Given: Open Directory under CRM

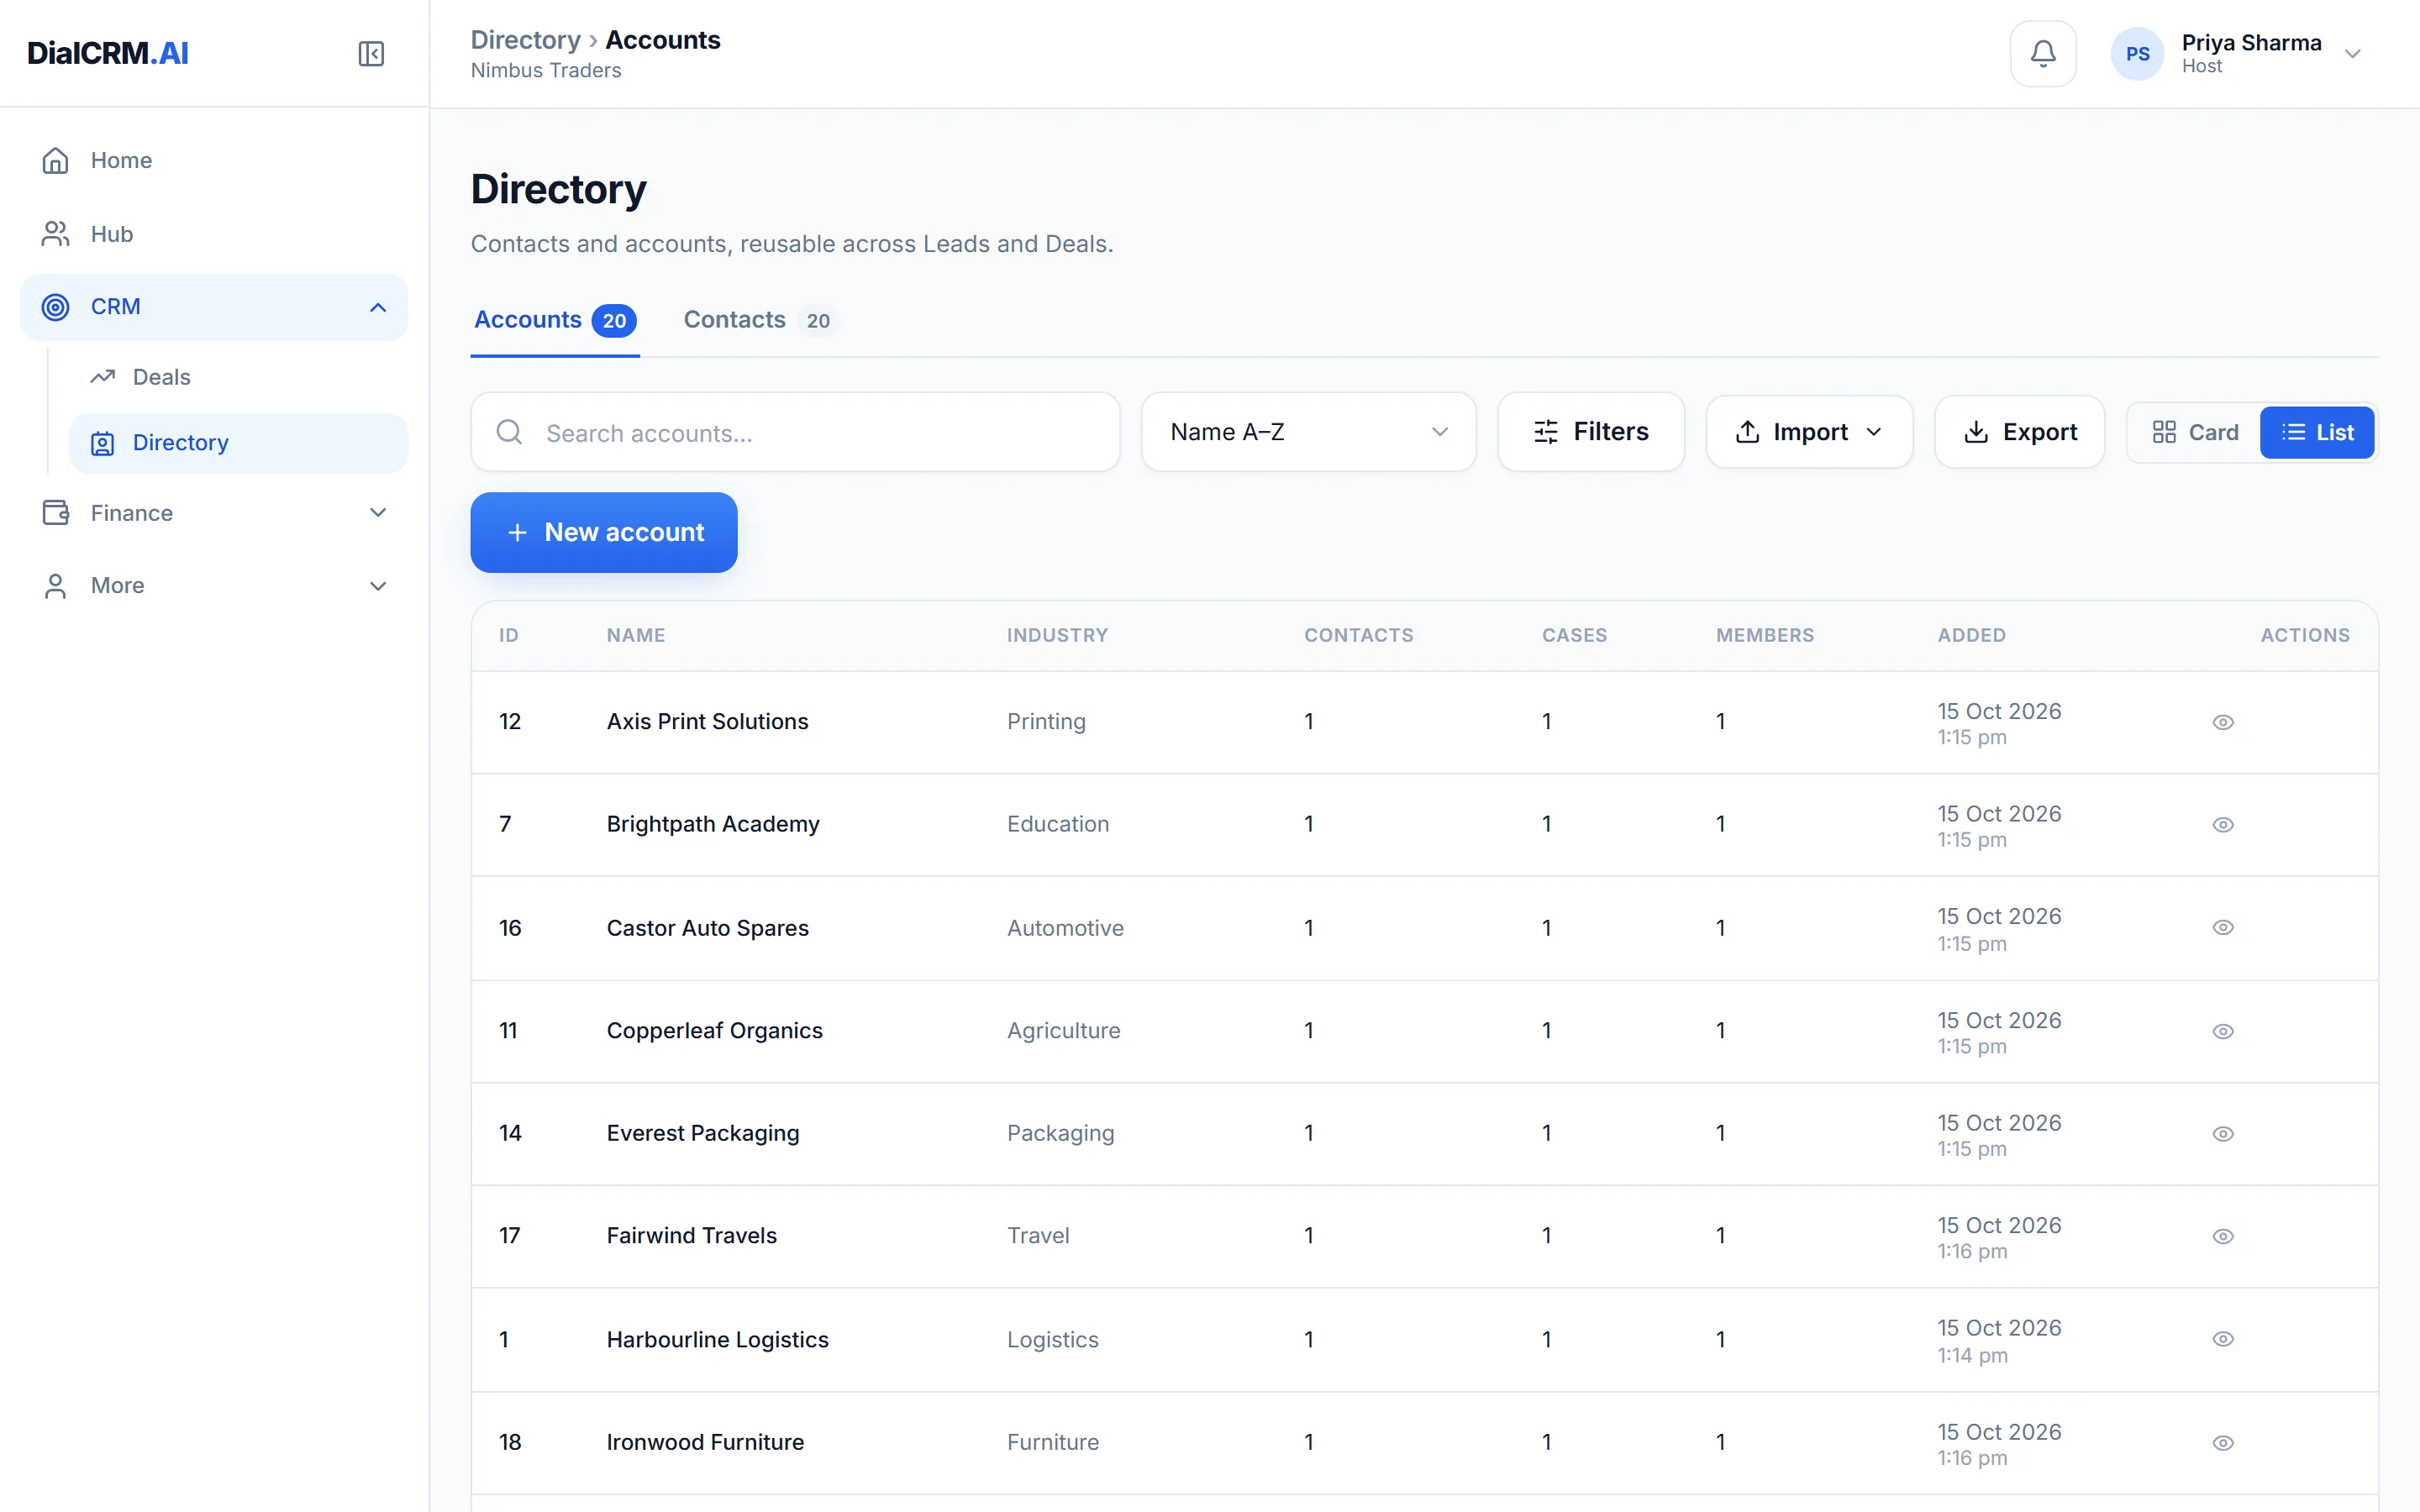Looking at the screenshot, I should tap(238, 443).
